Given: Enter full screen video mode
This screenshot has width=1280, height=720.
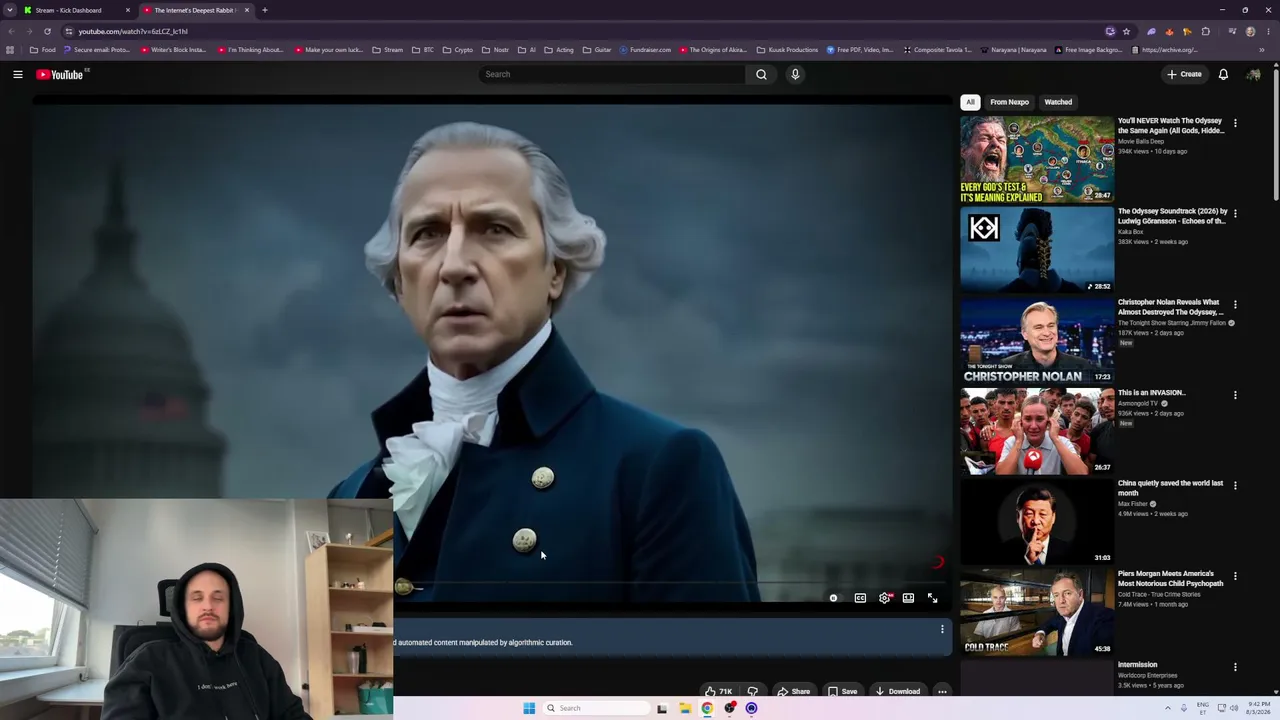Looking at the screenshot, I should (x=932, y=598).
